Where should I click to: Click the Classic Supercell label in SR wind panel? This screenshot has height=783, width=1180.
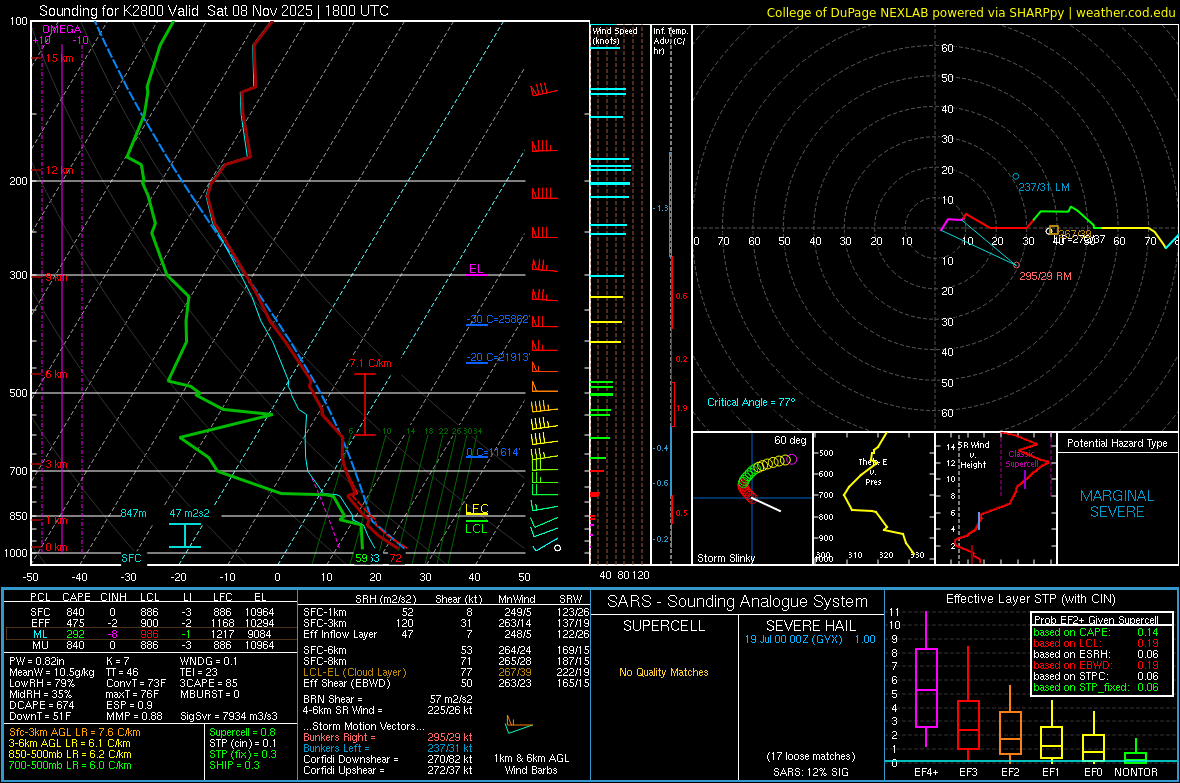(1021, 459)
